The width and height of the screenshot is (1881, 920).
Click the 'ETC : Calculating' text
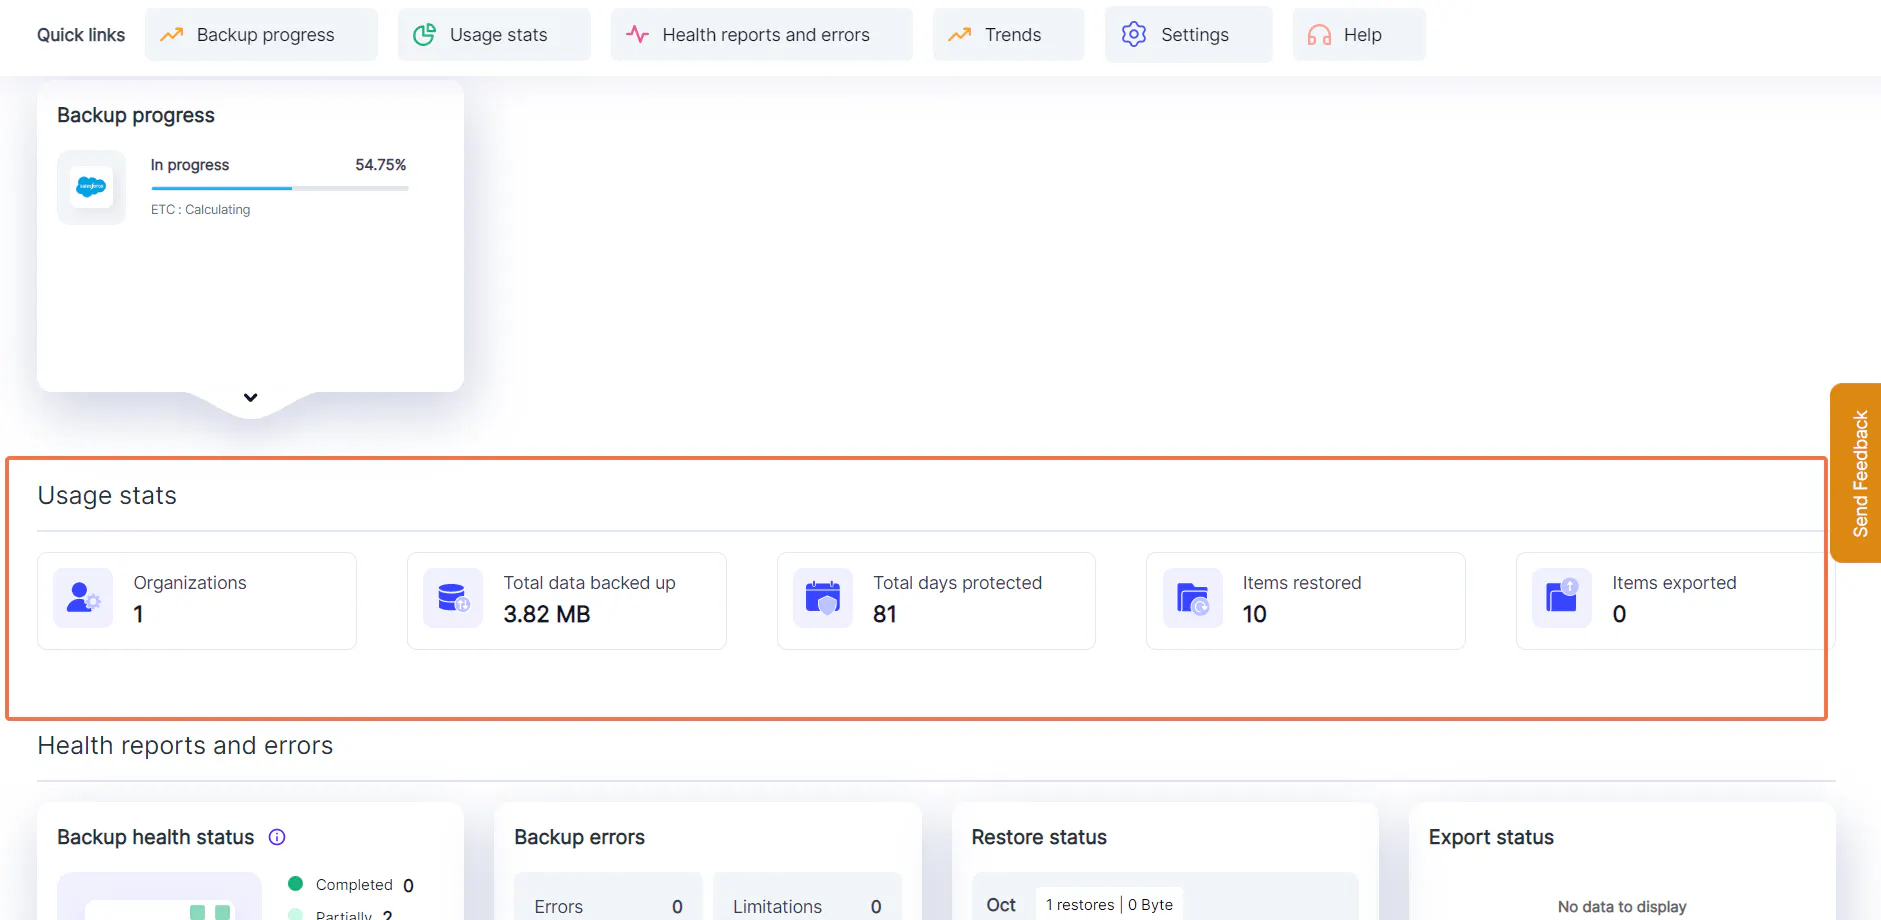tap(201, 210)
